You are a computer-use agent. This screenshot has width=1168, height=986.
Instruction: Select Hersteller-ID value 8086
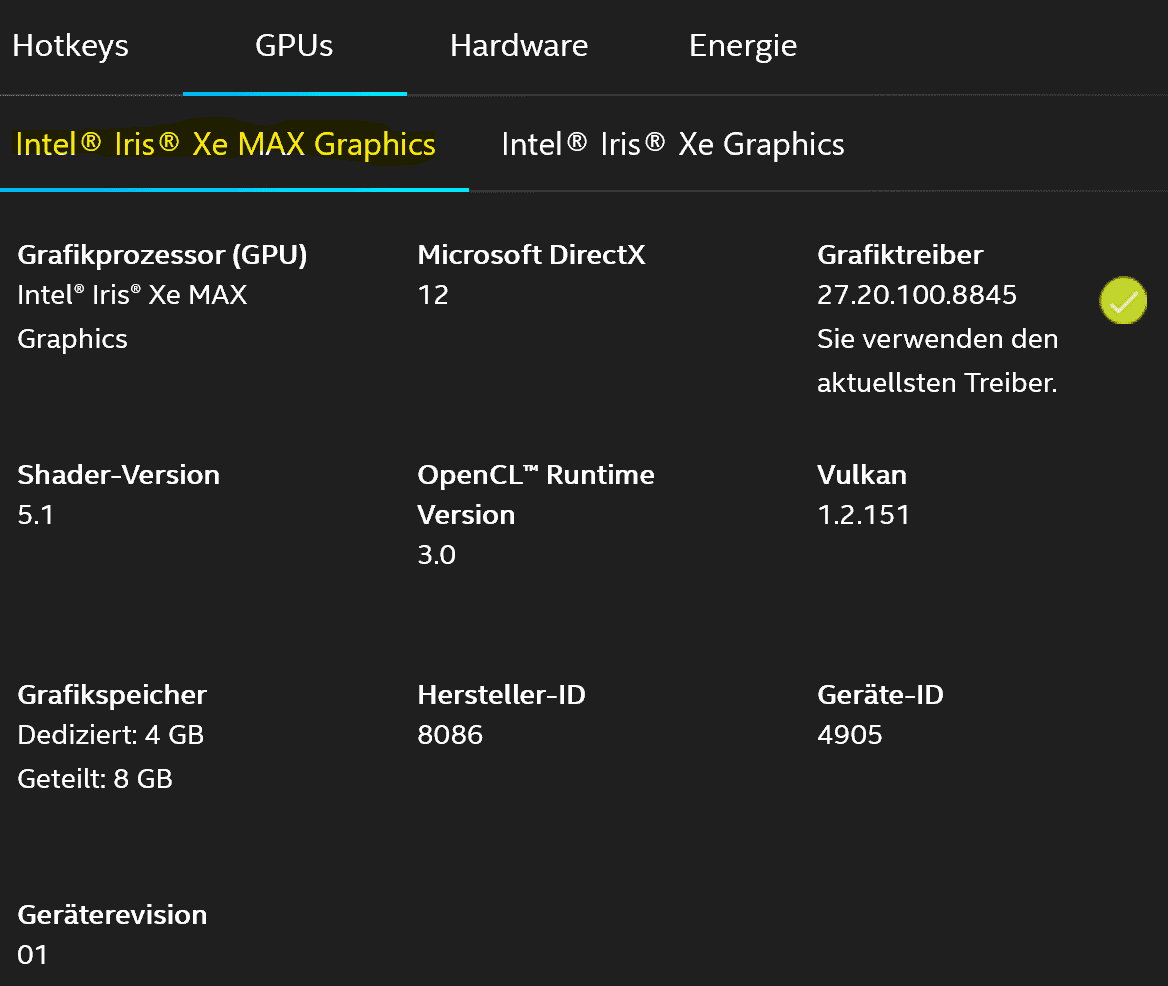(450, 735)
